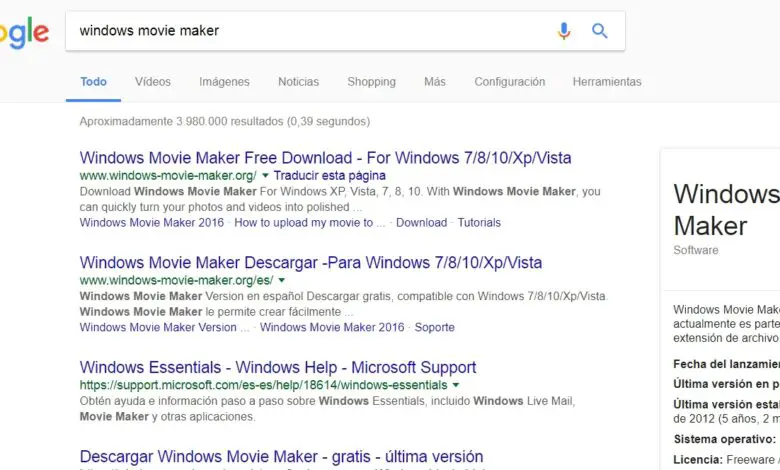Open Windows Movie Maker Version sitelink
The image size is (780, 470).
click(x=164, y=327)
